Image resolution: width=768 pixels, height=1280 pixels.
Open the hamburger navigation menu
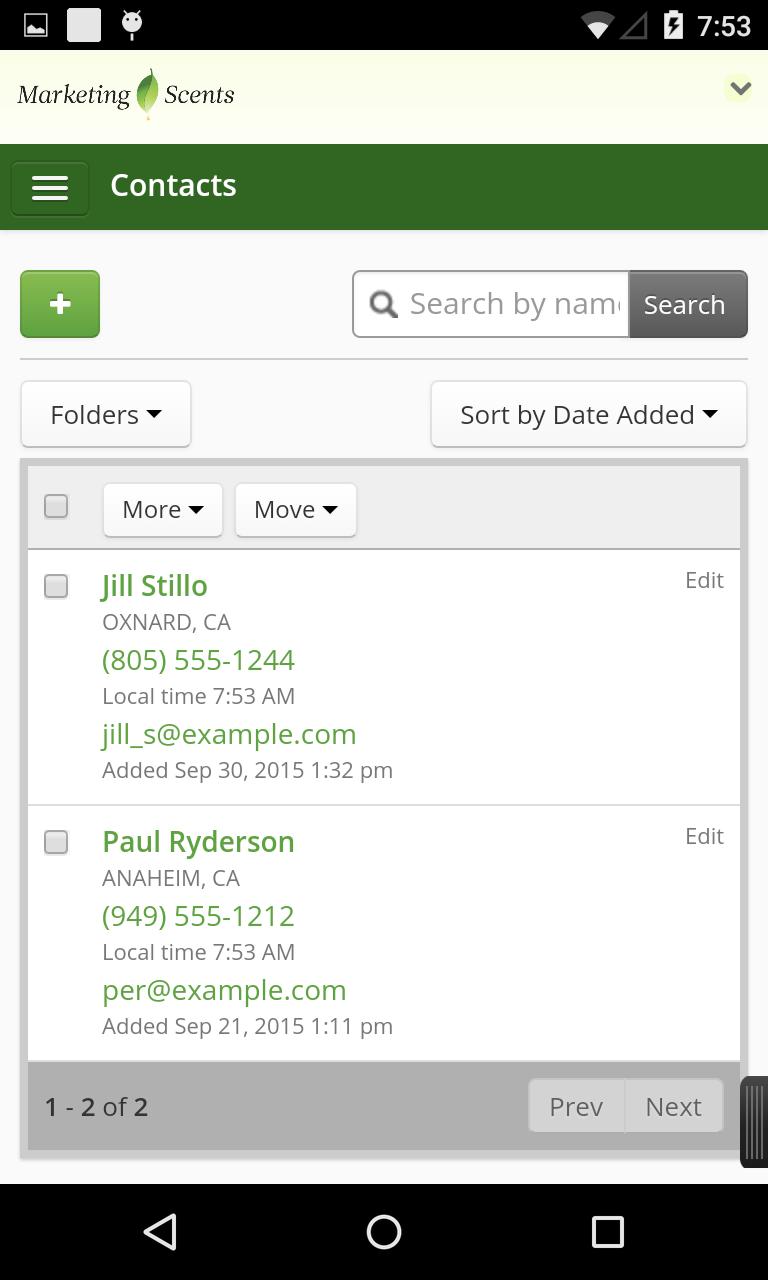50,188
